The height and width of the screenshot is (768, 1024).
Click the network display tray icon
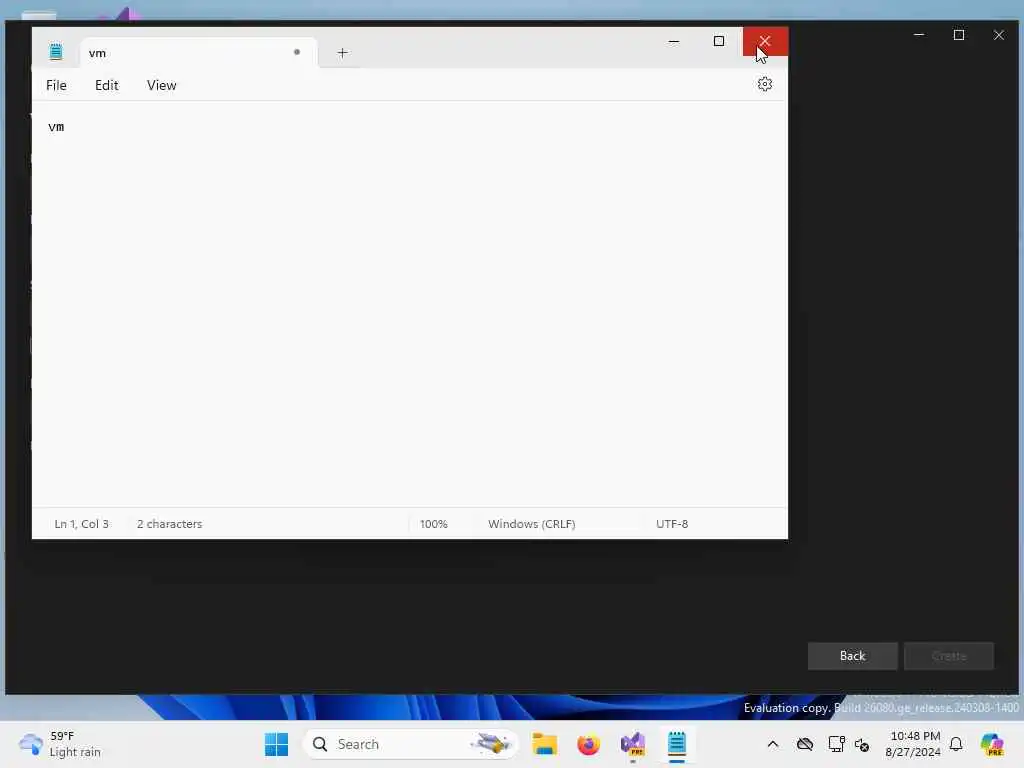(x=836, y=744)
